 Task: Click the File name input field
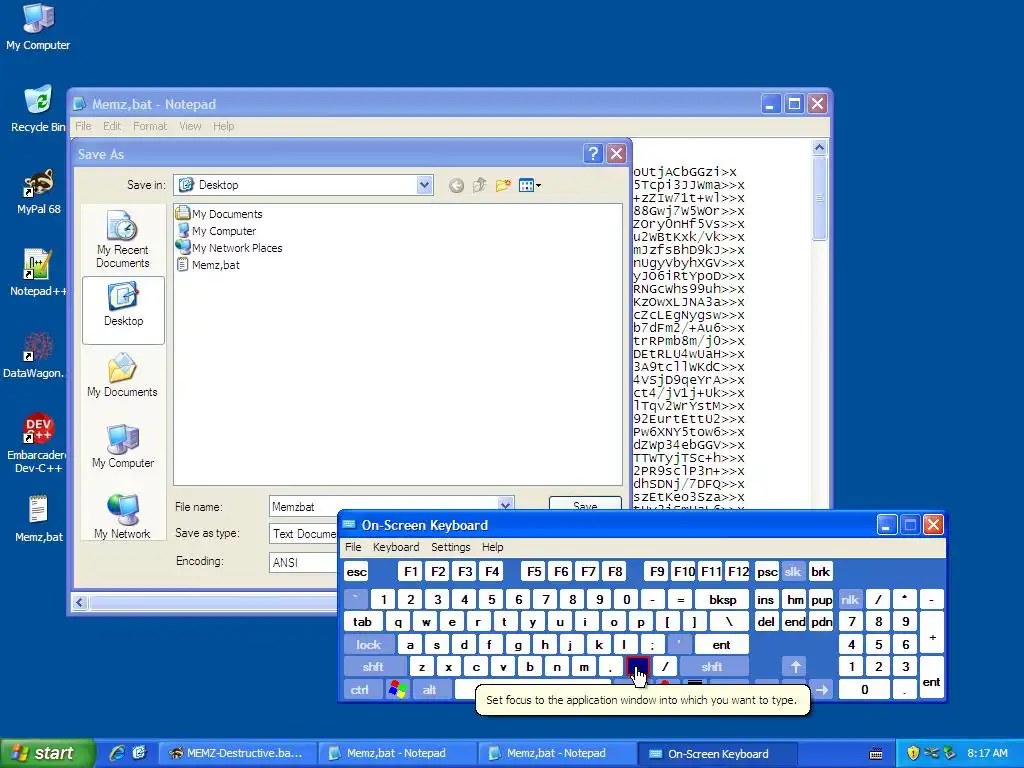coord(383,506)
